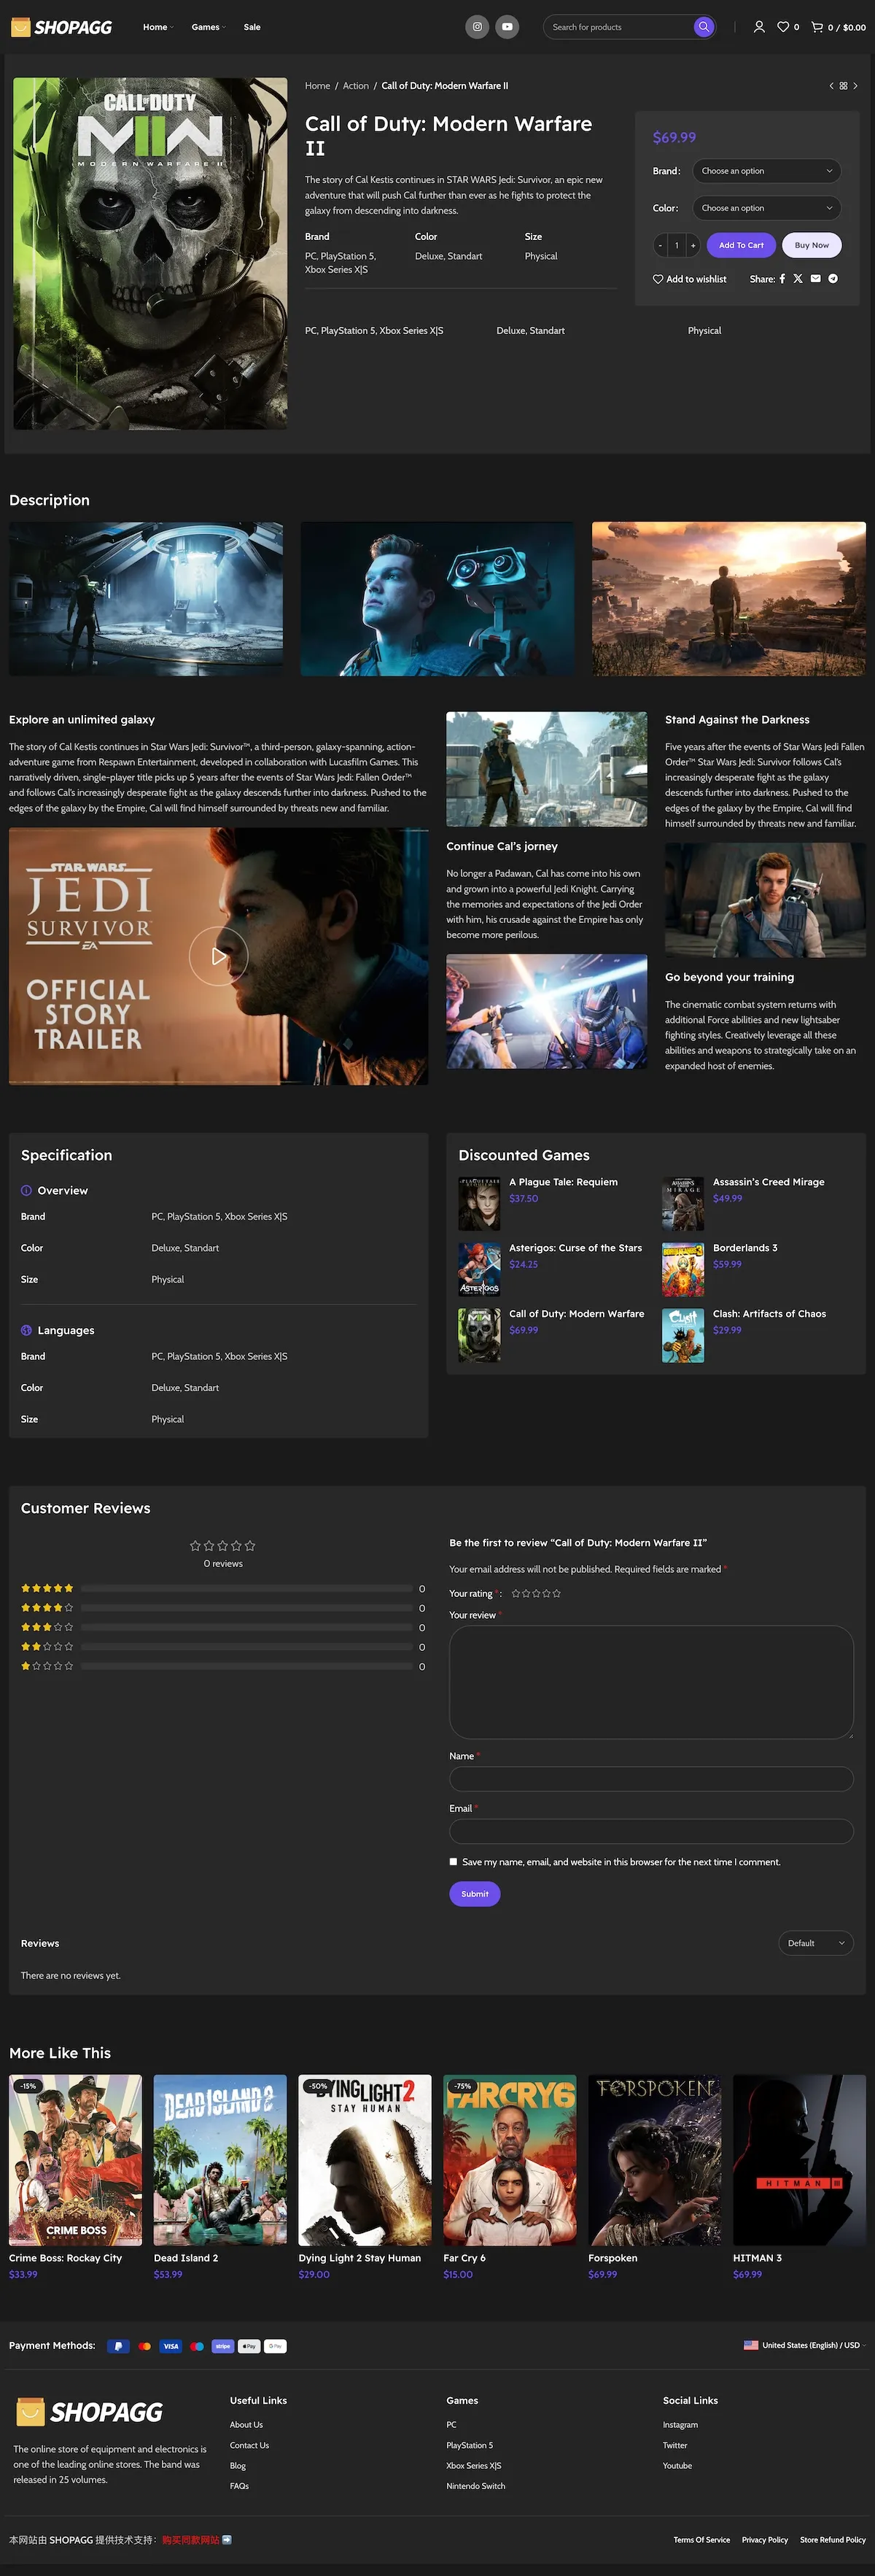Submit the review form
Image resolution: width=875 pixels, height=2576 pixels.
click(x=475, y=1894)
